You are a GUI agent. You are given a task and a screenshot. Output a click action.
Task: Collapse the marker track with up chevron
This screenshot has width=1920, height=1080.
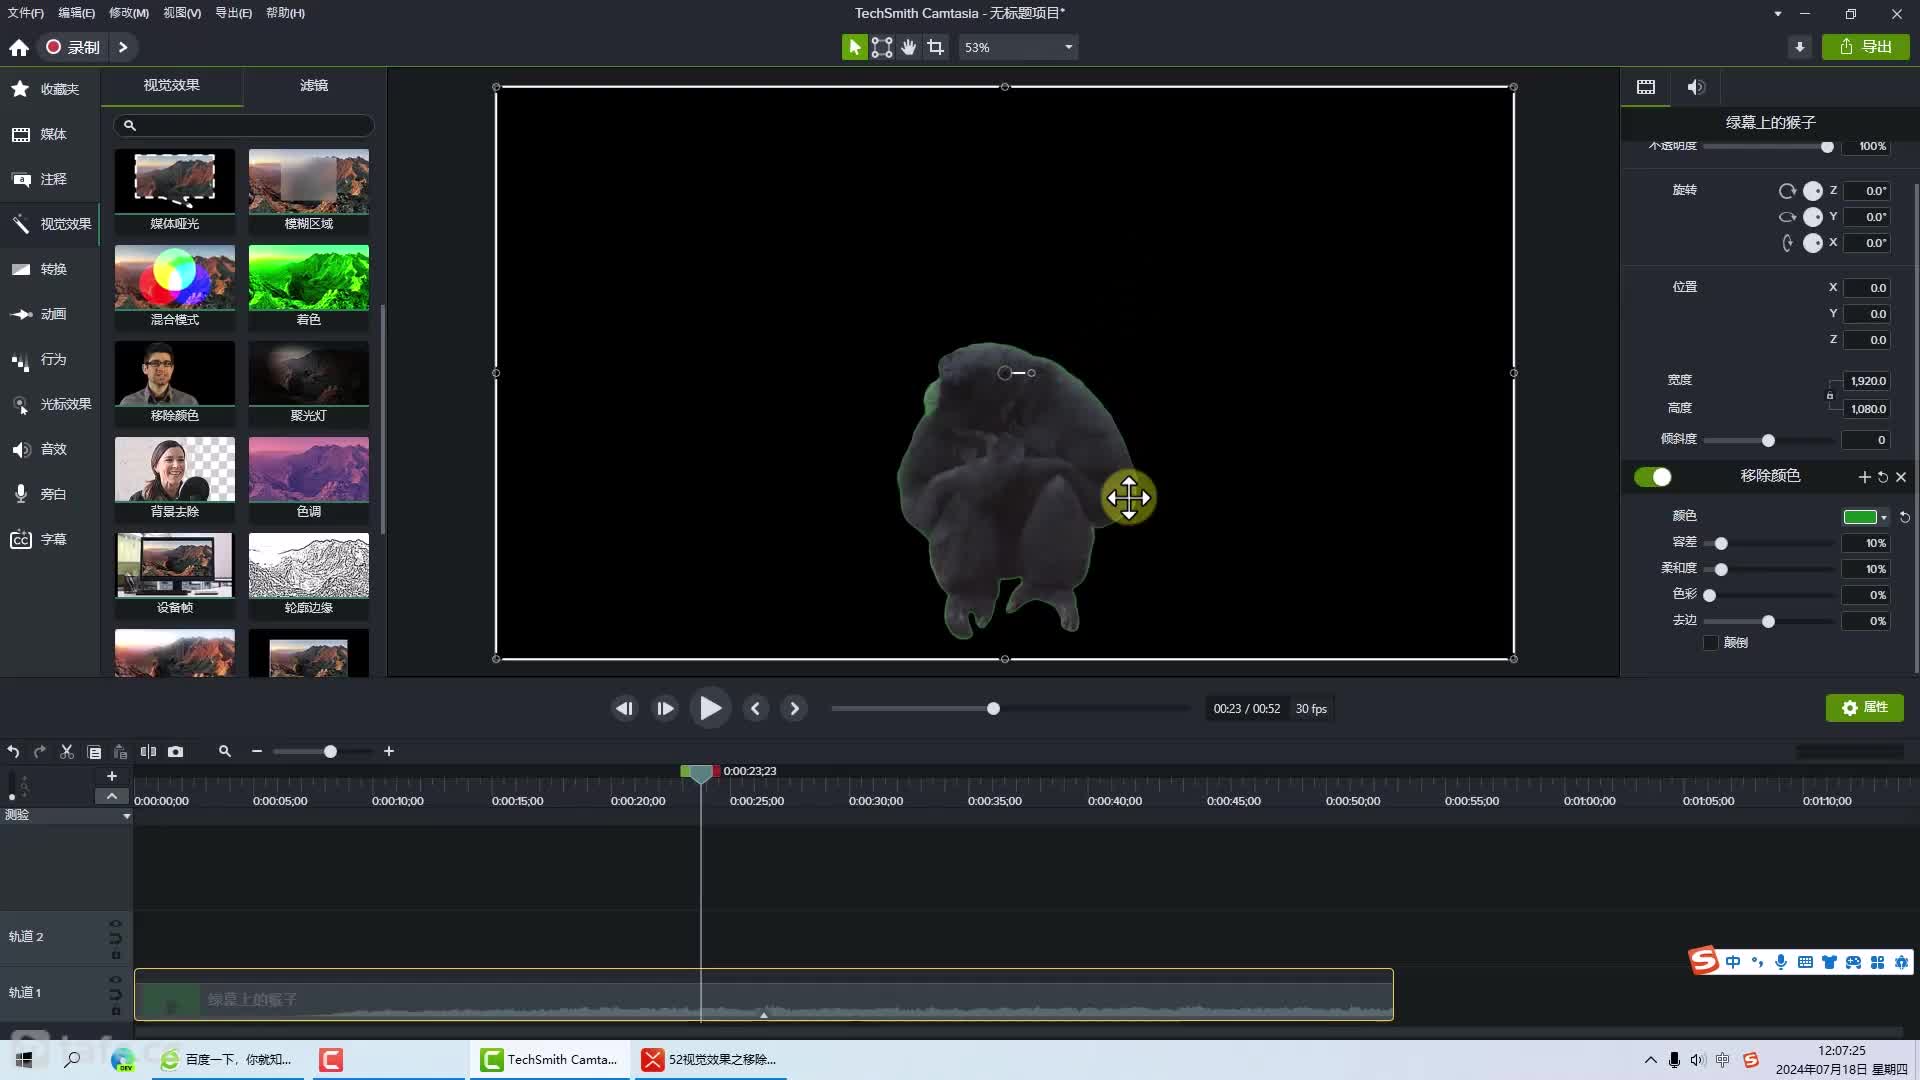(111, 796)
